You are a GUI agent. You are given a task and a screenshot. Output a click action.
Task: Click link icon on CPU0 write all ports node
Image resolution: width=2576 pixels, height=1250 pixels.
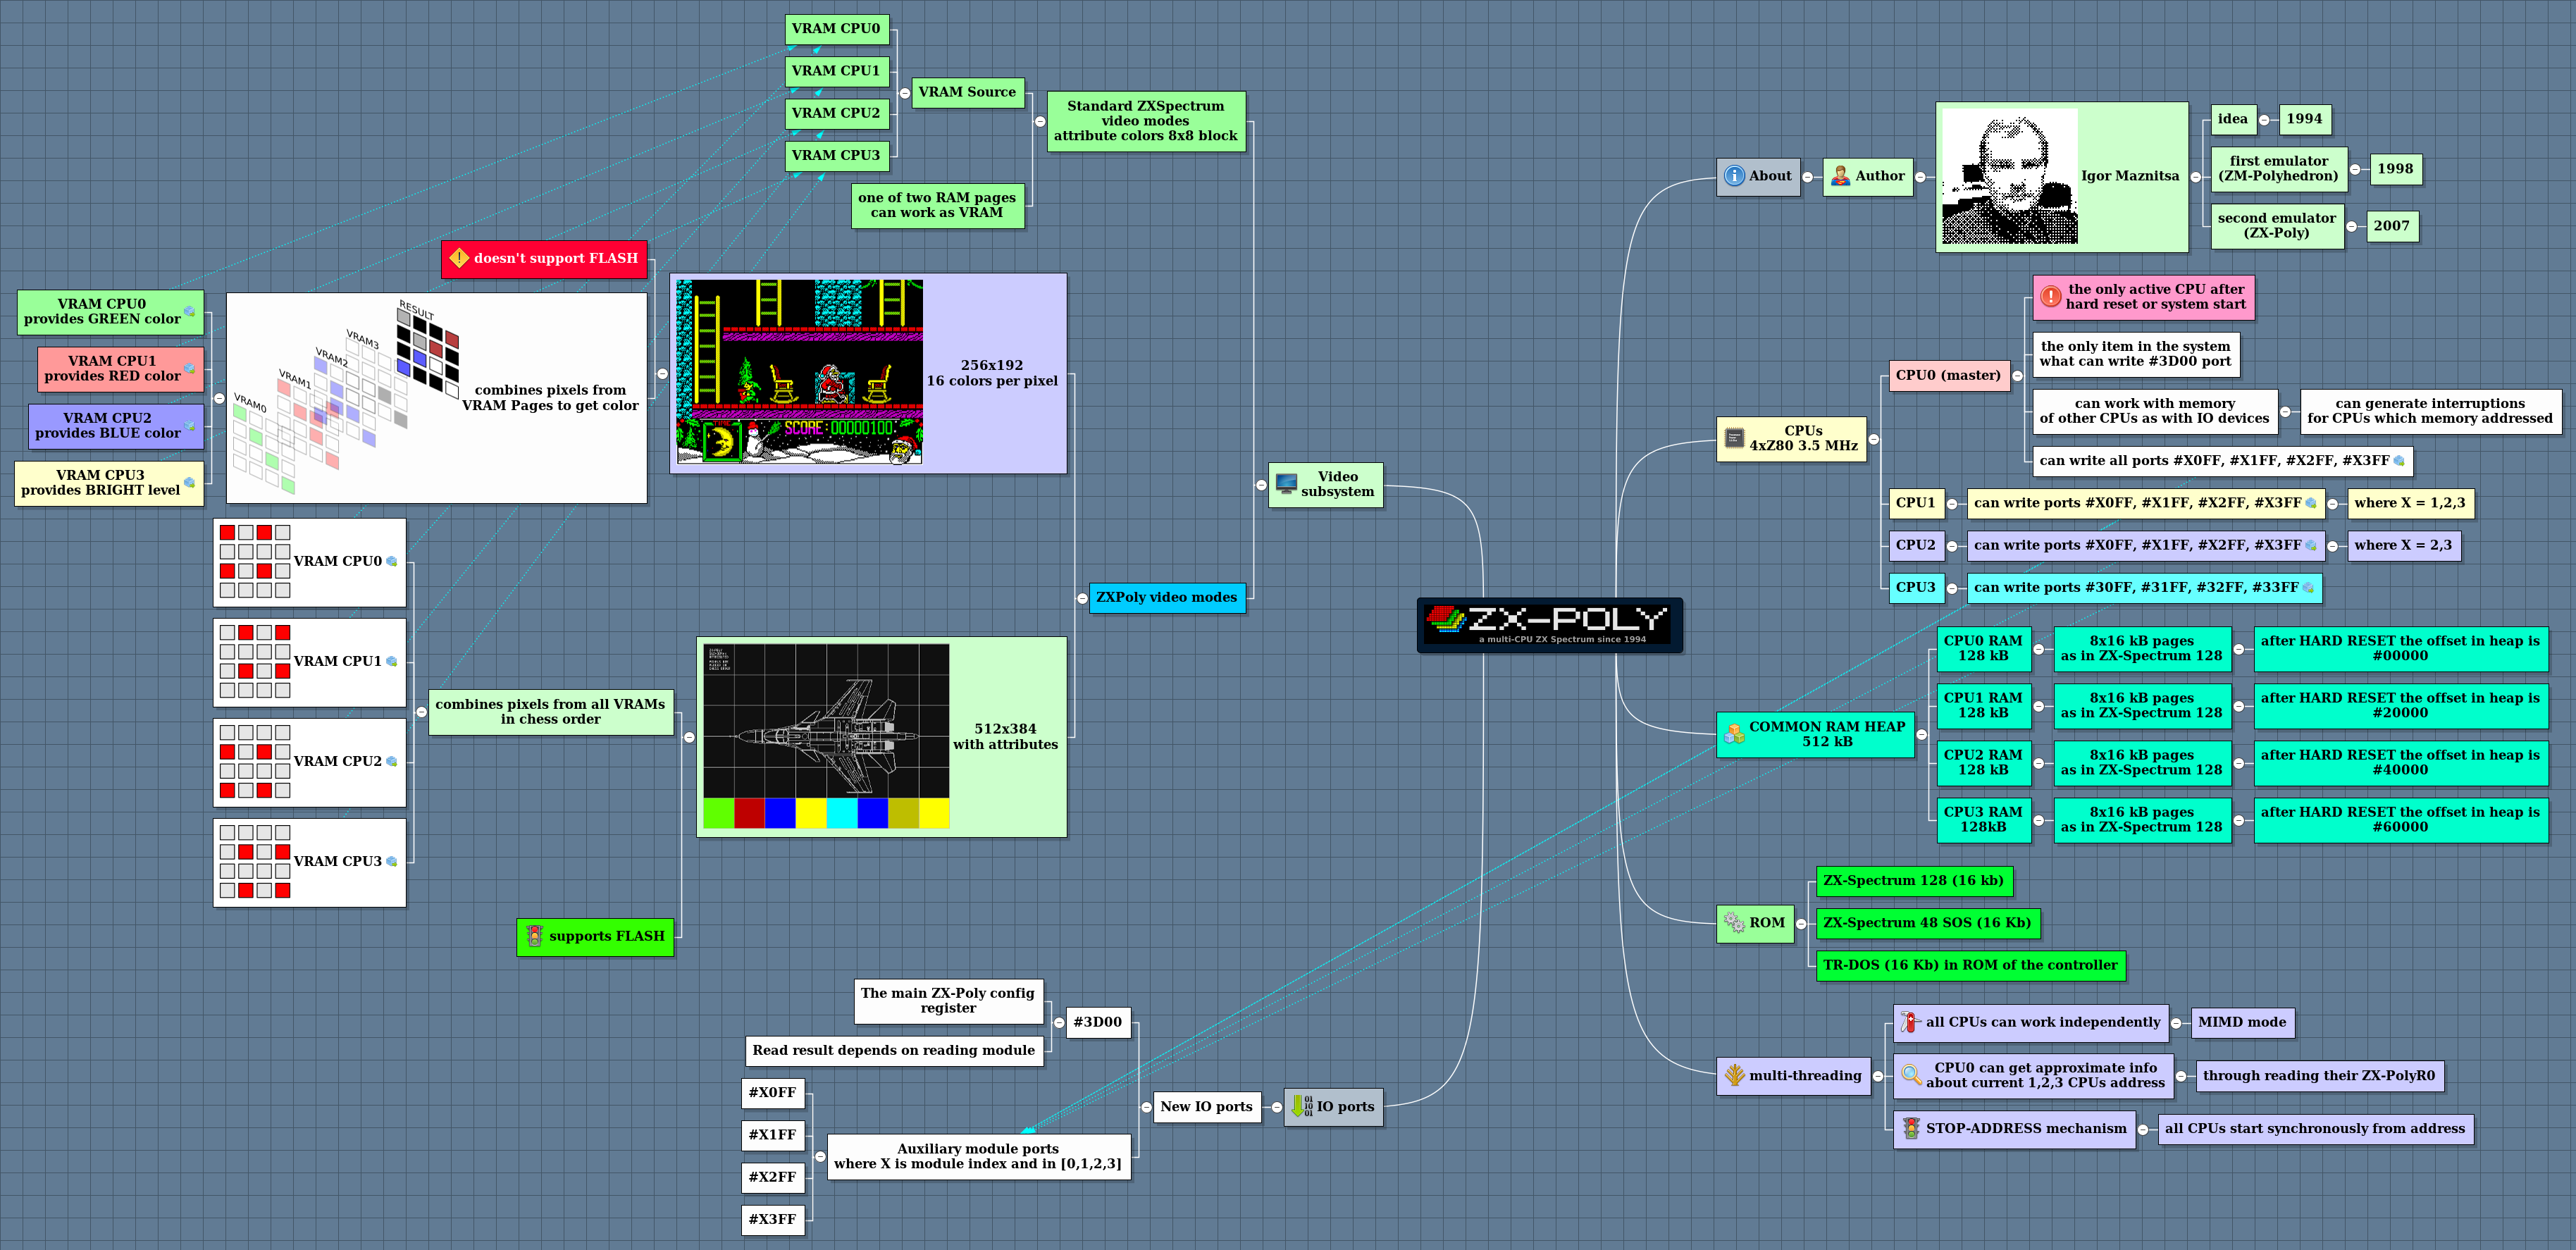click(2398, 461)
